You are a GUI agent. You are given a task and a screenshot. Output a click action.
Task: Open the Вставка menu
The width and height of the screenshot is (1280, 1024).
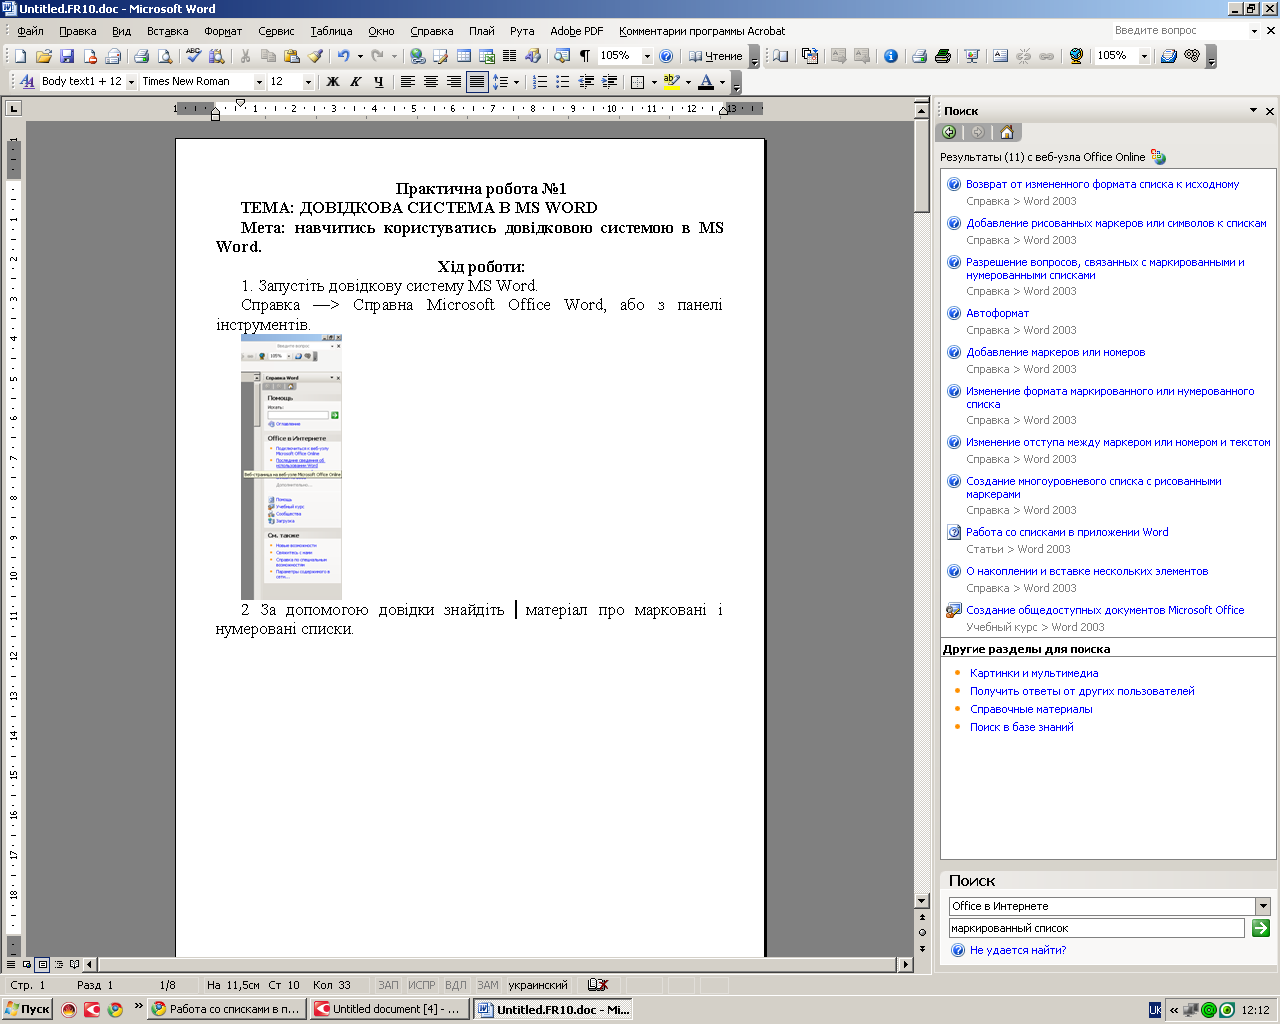pyautogui.click(x=167, y=31)
